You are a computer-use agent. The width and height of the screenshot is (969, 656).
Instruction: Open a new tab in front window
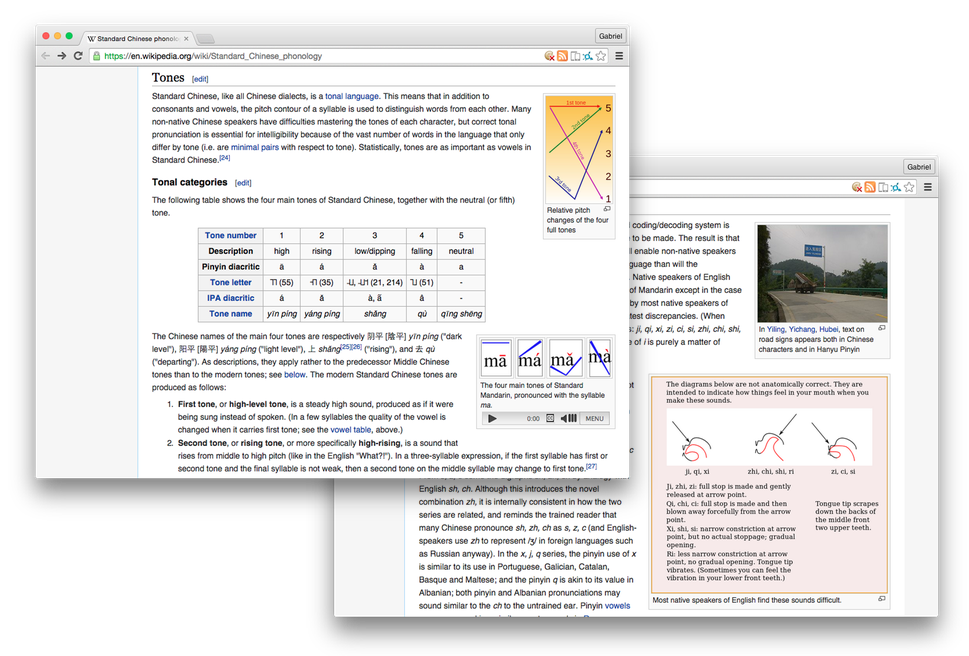click(205, 39)
